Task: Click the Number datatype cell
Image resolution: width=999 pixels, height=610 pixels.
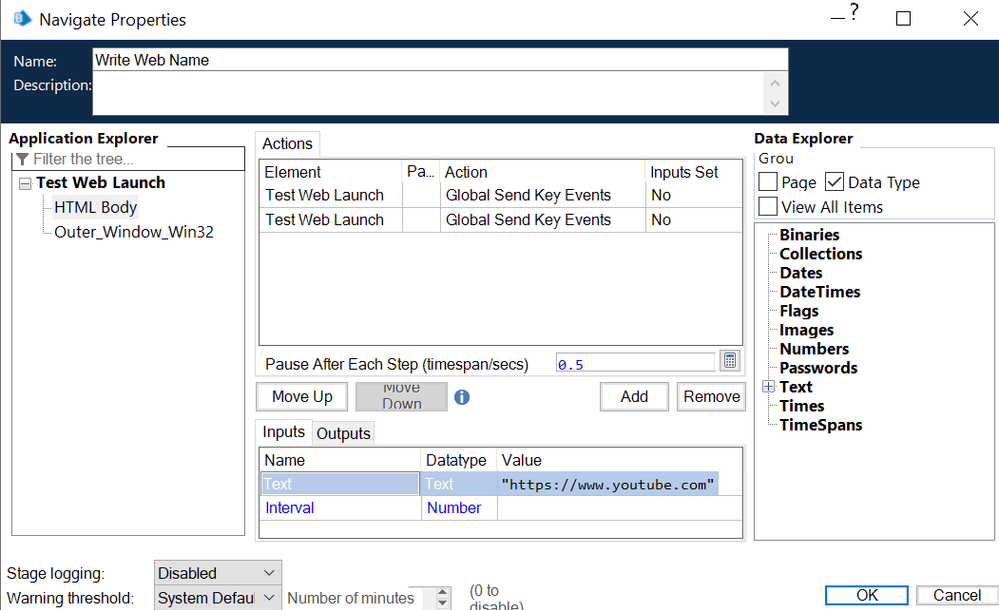Action: coord(459,508)
